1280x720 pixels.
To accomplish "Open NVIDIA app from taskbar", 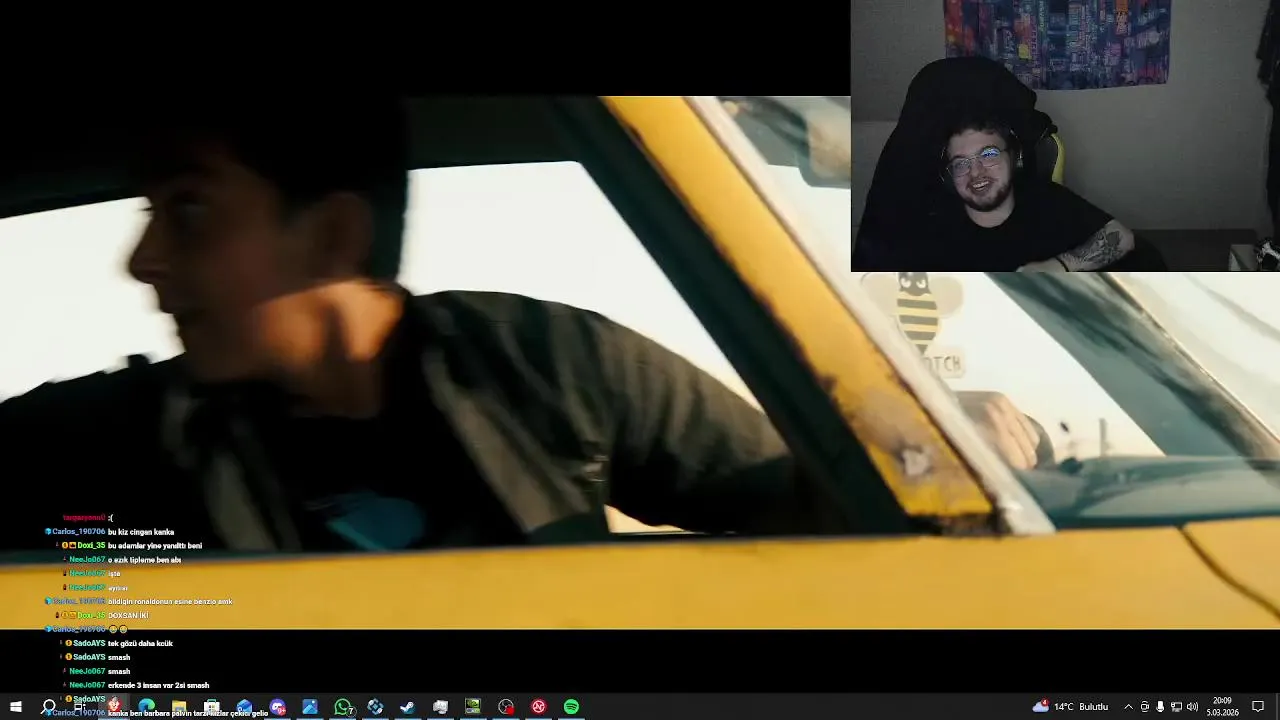I will [473, 707].
